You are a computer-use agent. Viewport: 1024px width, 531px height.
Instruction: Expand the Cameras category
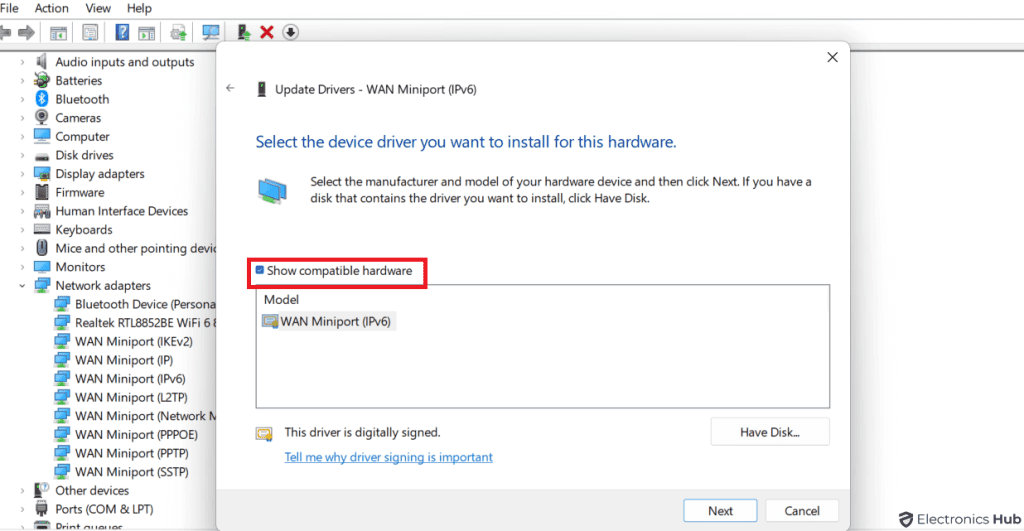pyautogui.click(x=22, y=118)
